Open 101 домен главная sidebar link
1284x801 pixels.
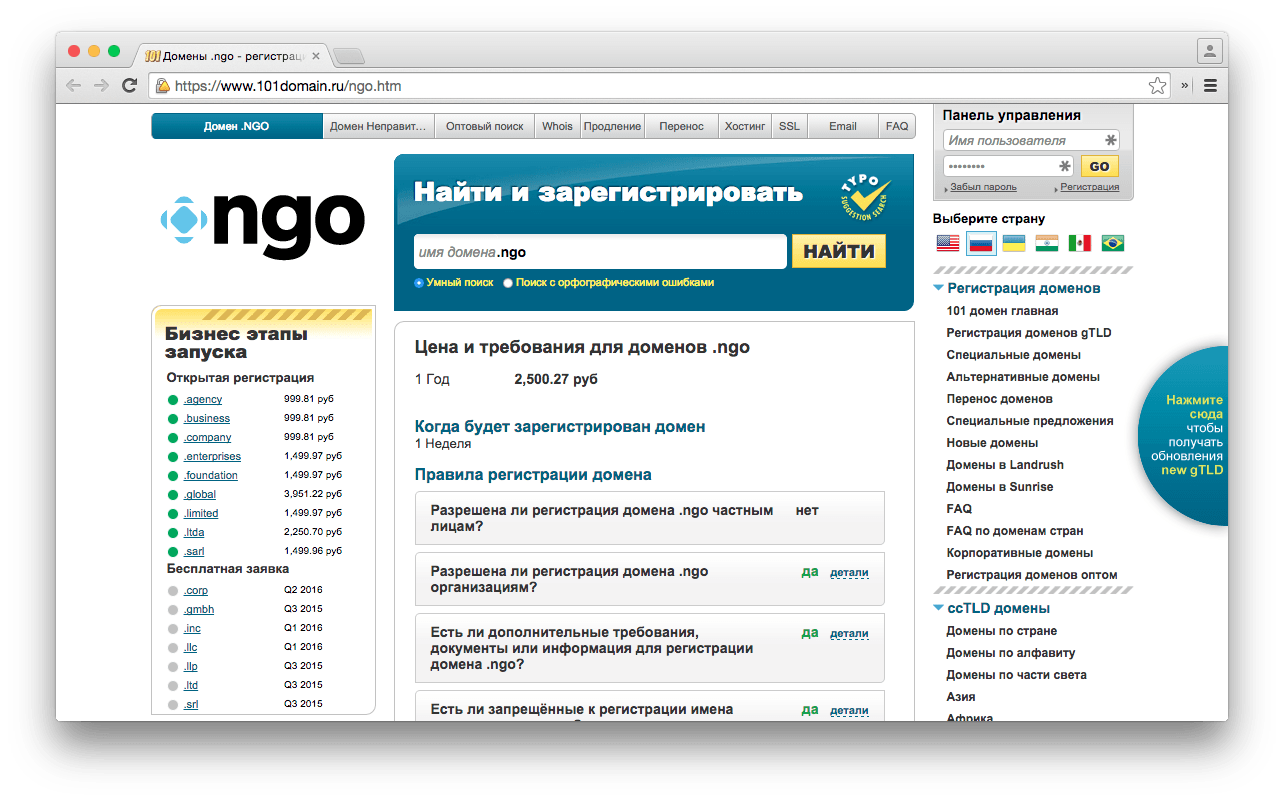tap(1002, 311)
